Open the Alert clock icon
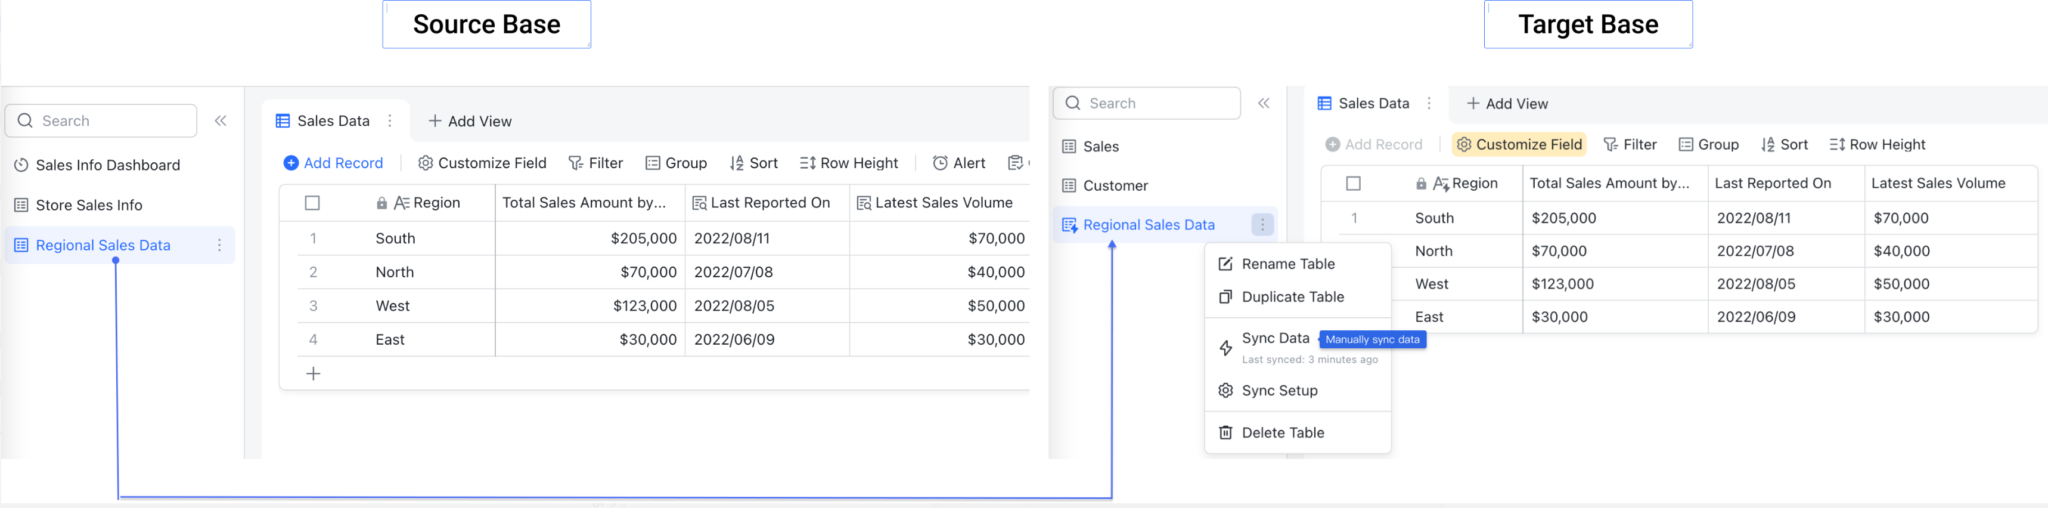The height and width of the screenshot is (508, 2048). click(x=940, y=163)
